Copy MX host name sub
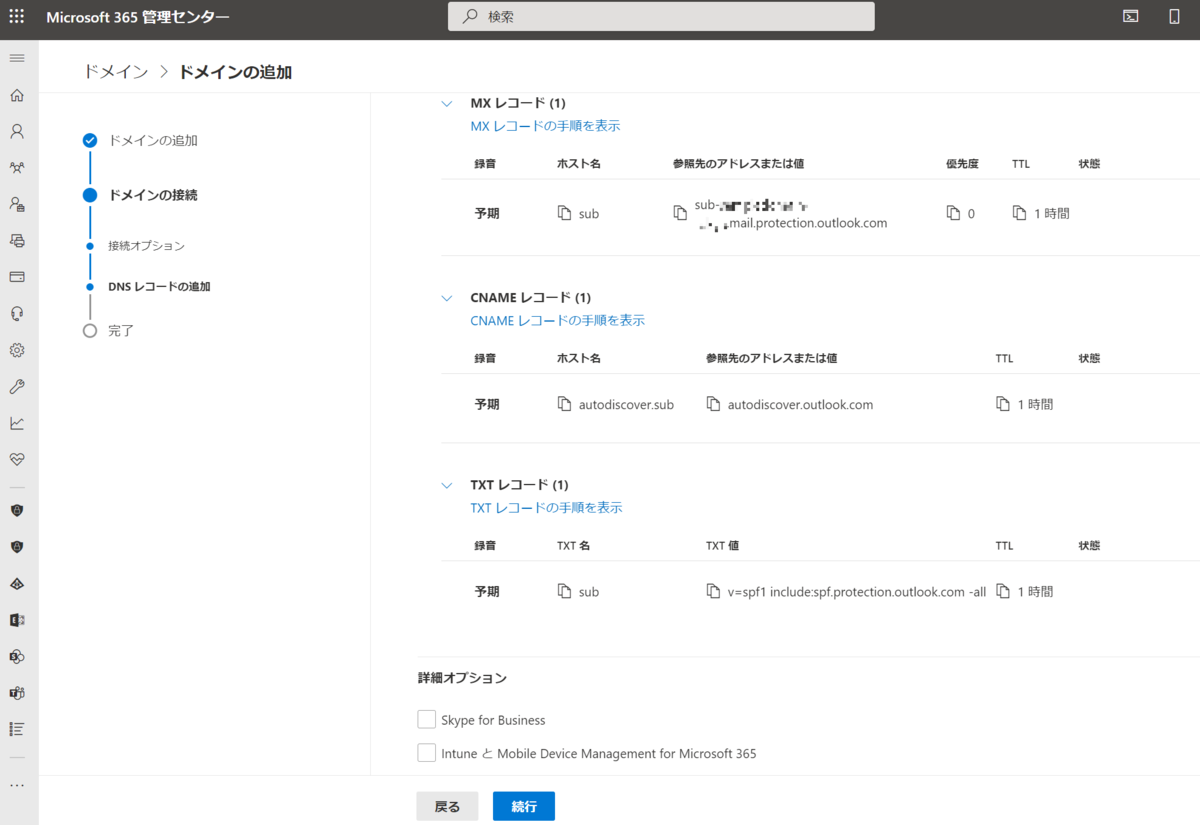The image size is (1200, 825). click(565, 213)
